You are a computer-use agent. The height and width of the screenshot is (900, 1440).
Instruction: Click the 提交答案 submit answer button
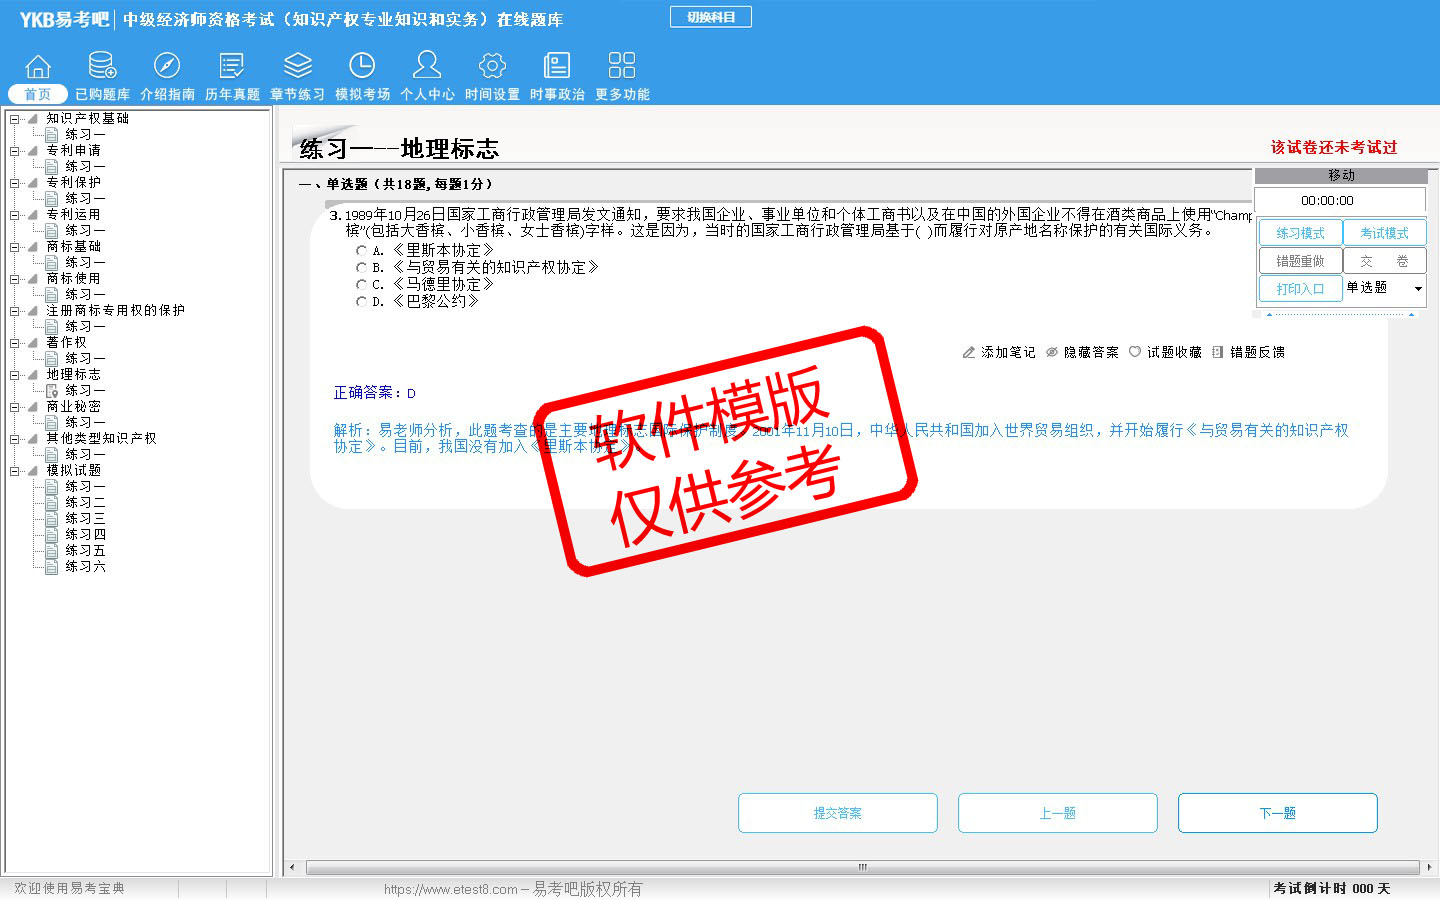(837, 813)
